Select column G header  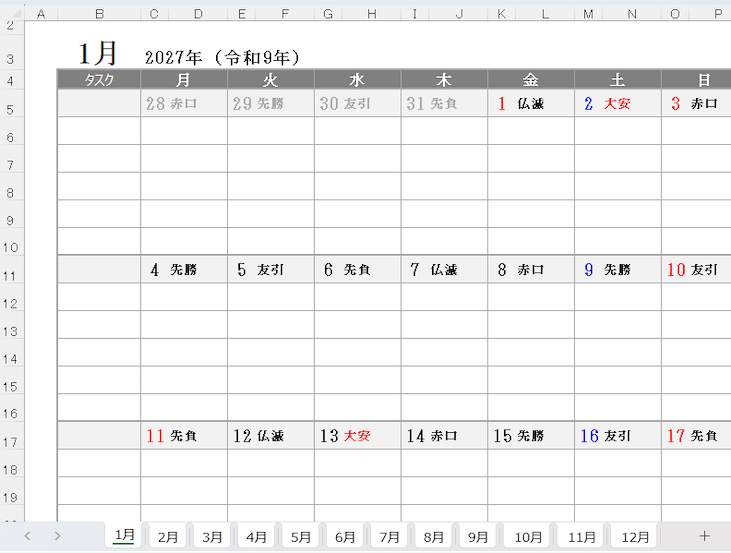(x=328, y=14)
